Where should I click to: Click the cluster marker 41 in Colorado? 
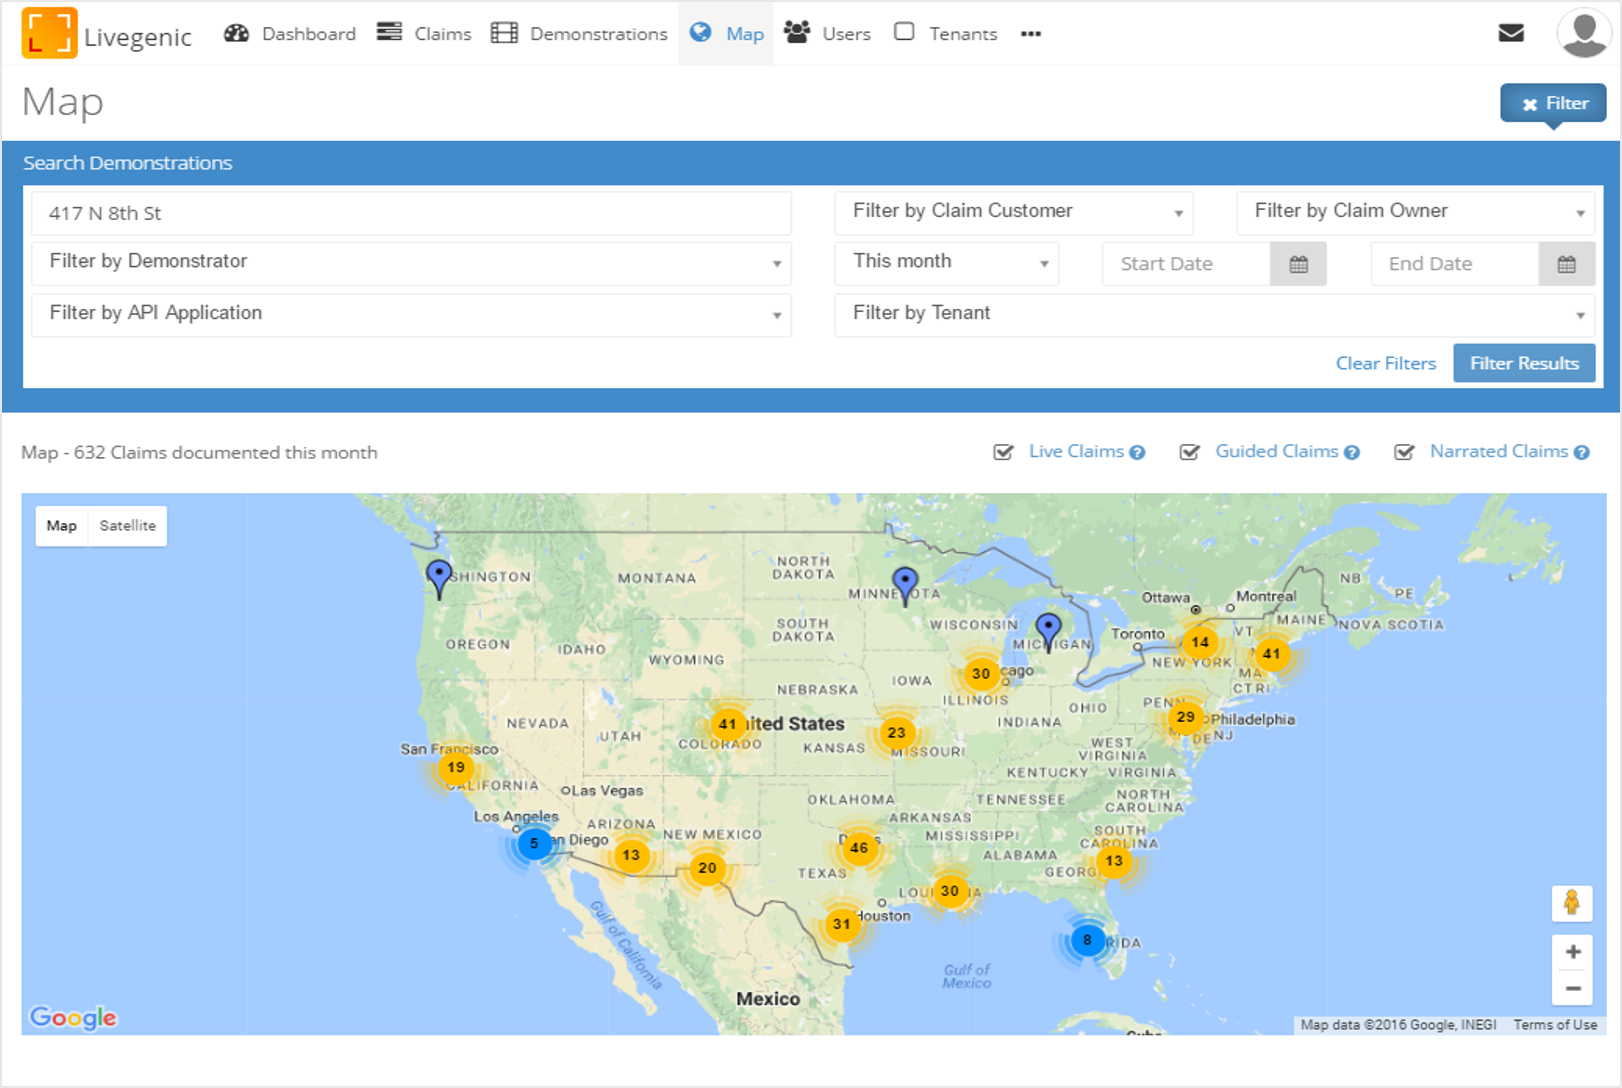pyautogui.click(x=727, y=724)
